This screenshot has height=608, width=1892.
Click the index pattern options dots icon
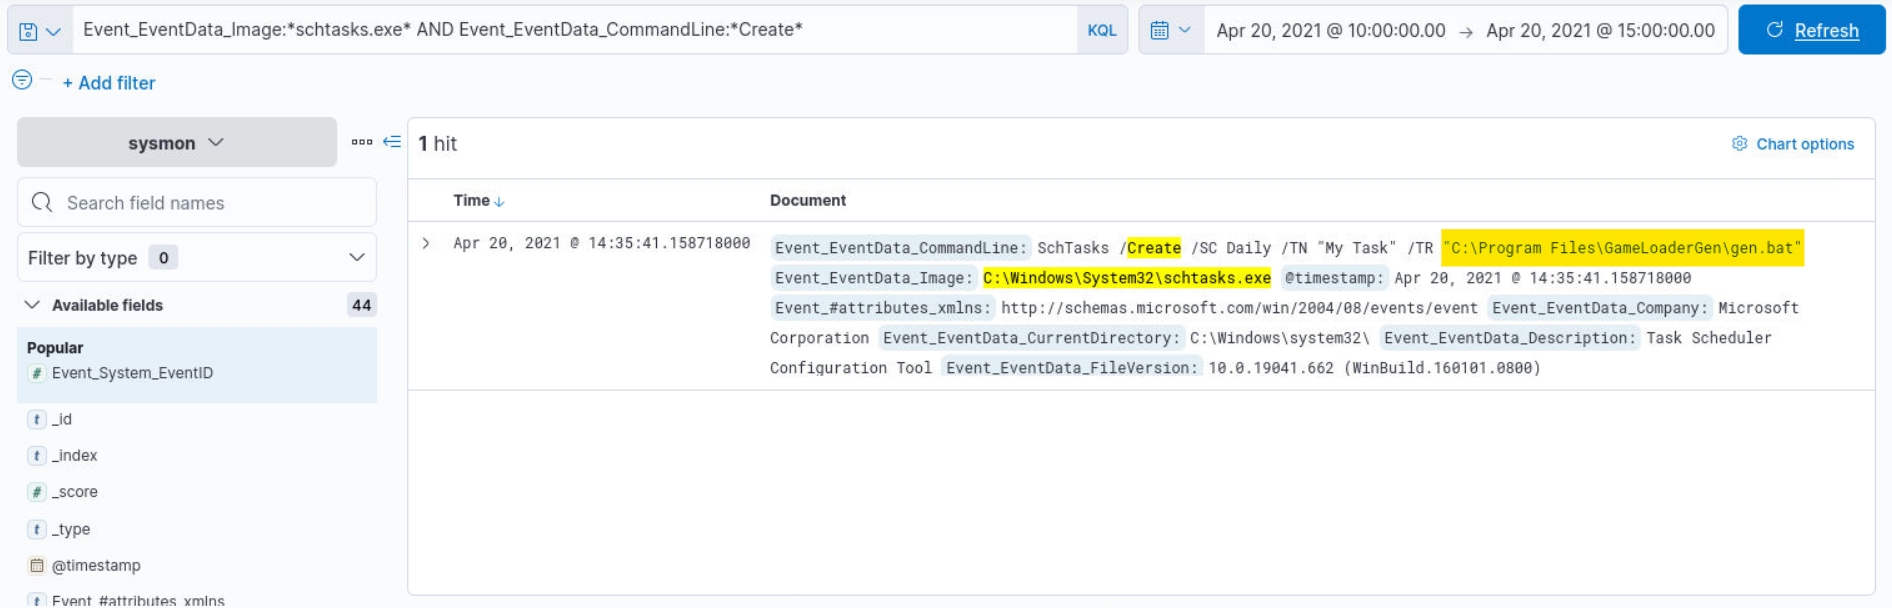tap(362, 142)
